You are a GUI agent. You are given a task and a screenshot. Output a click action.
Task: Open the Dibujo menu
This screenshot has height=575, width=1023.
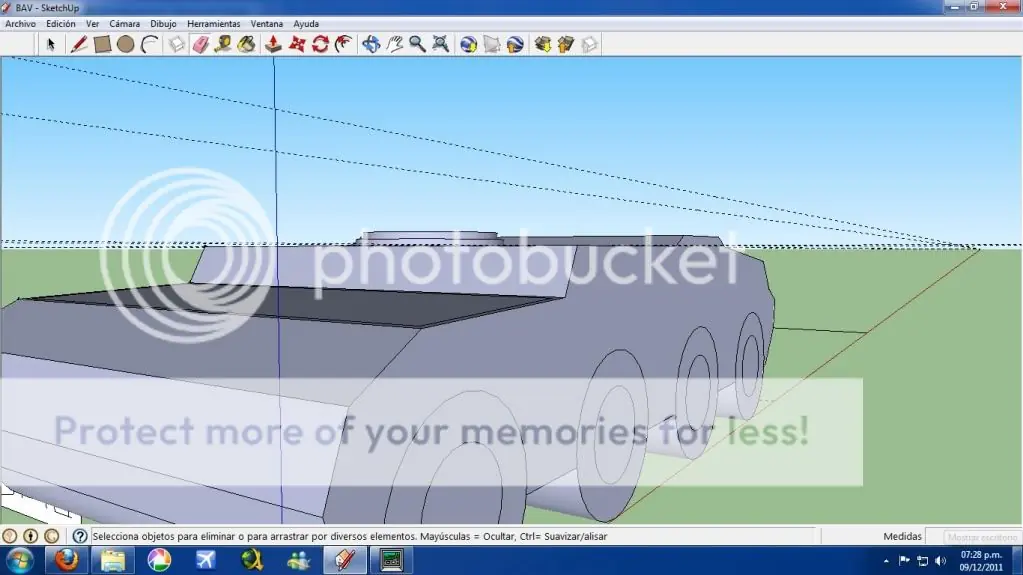(163, 23)
